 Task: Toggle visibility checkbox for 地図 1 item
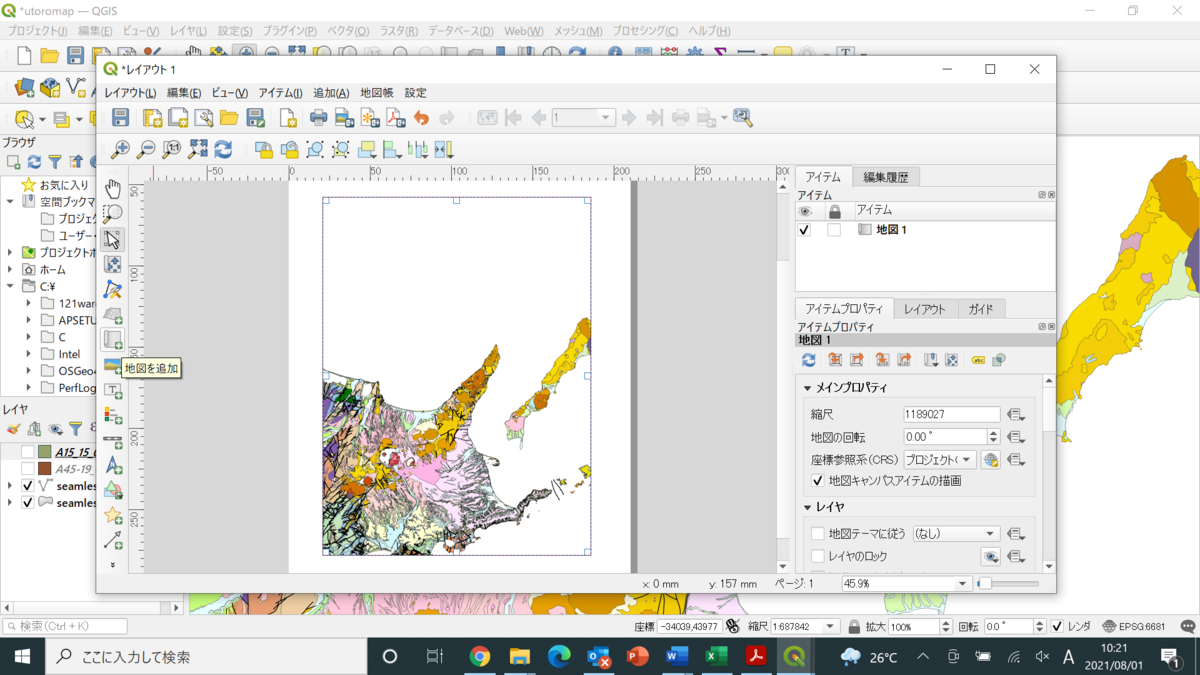pos(805,230)
